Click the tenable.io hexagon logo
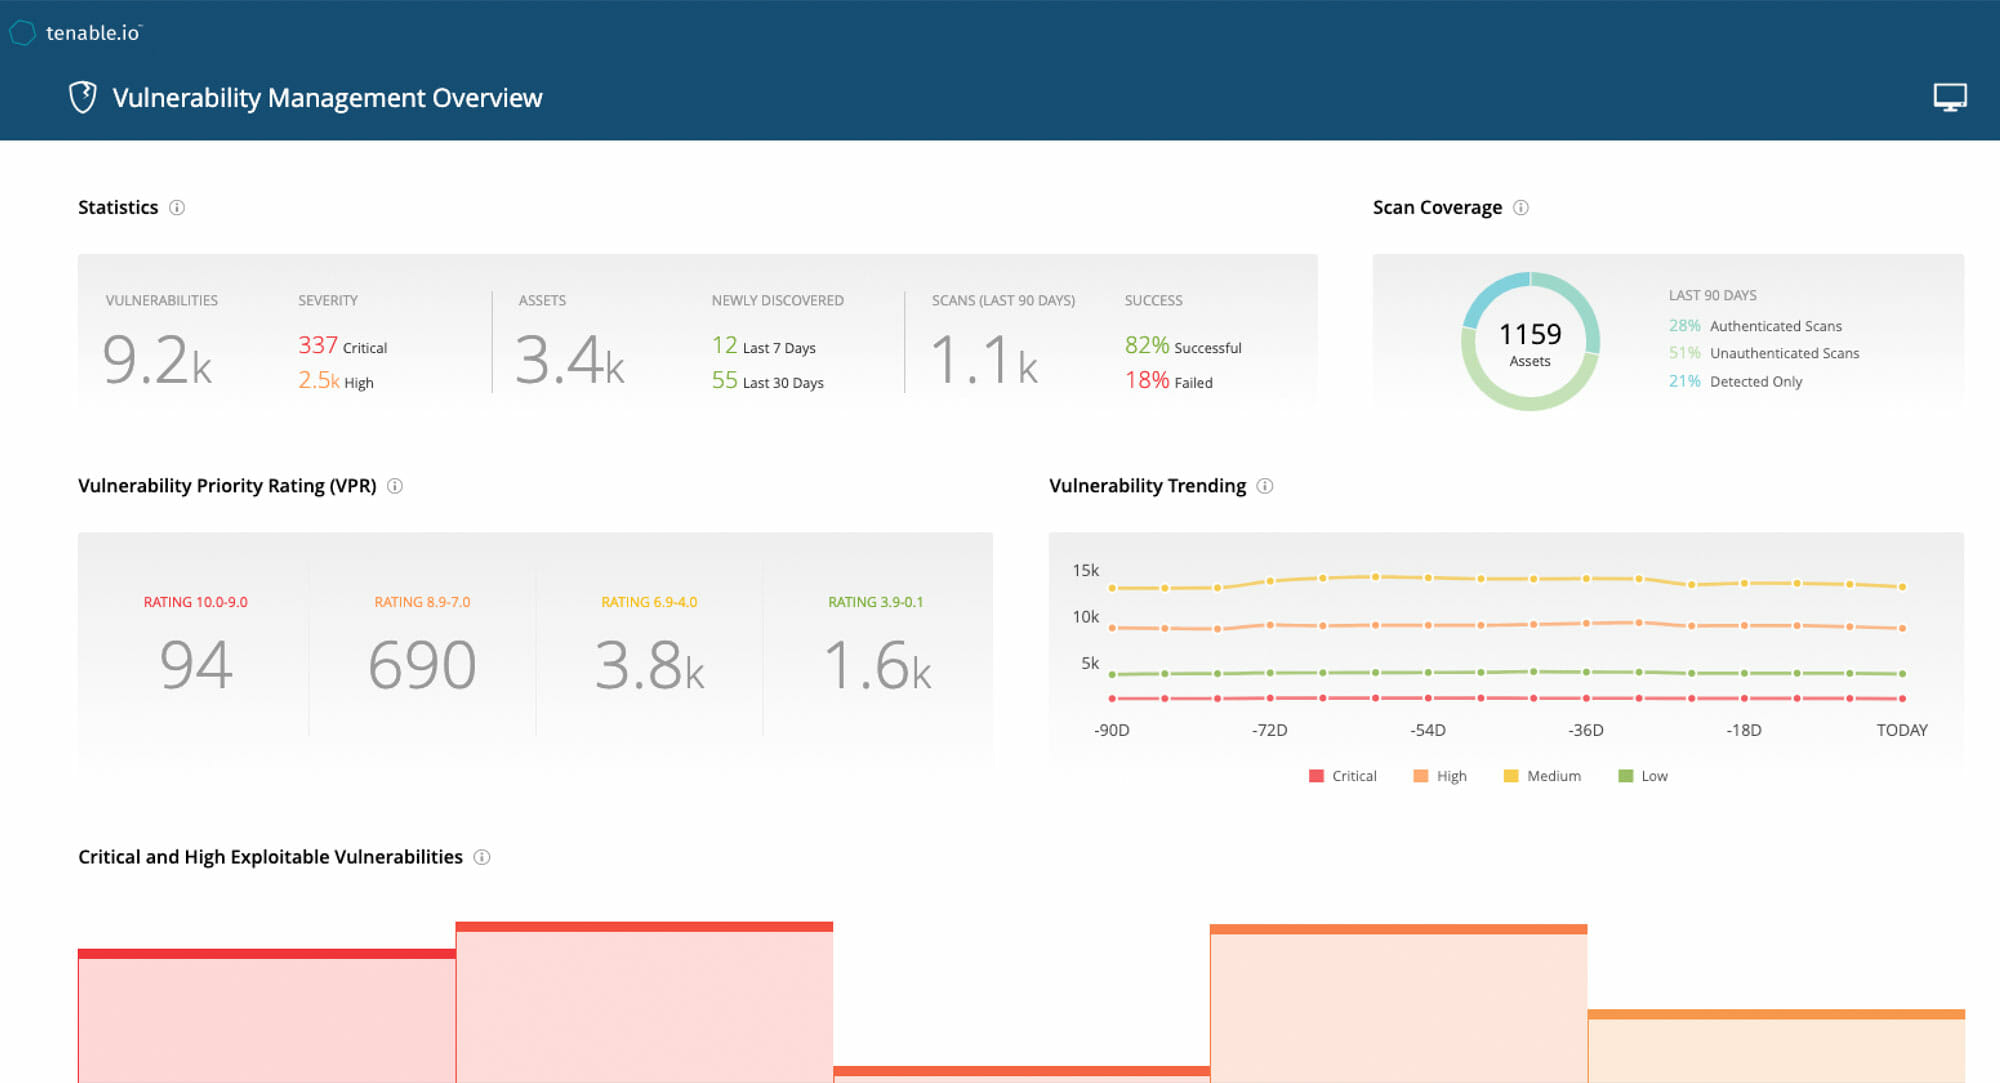The height and width of the screenshot is (1083, 2000). click(22, 33)
